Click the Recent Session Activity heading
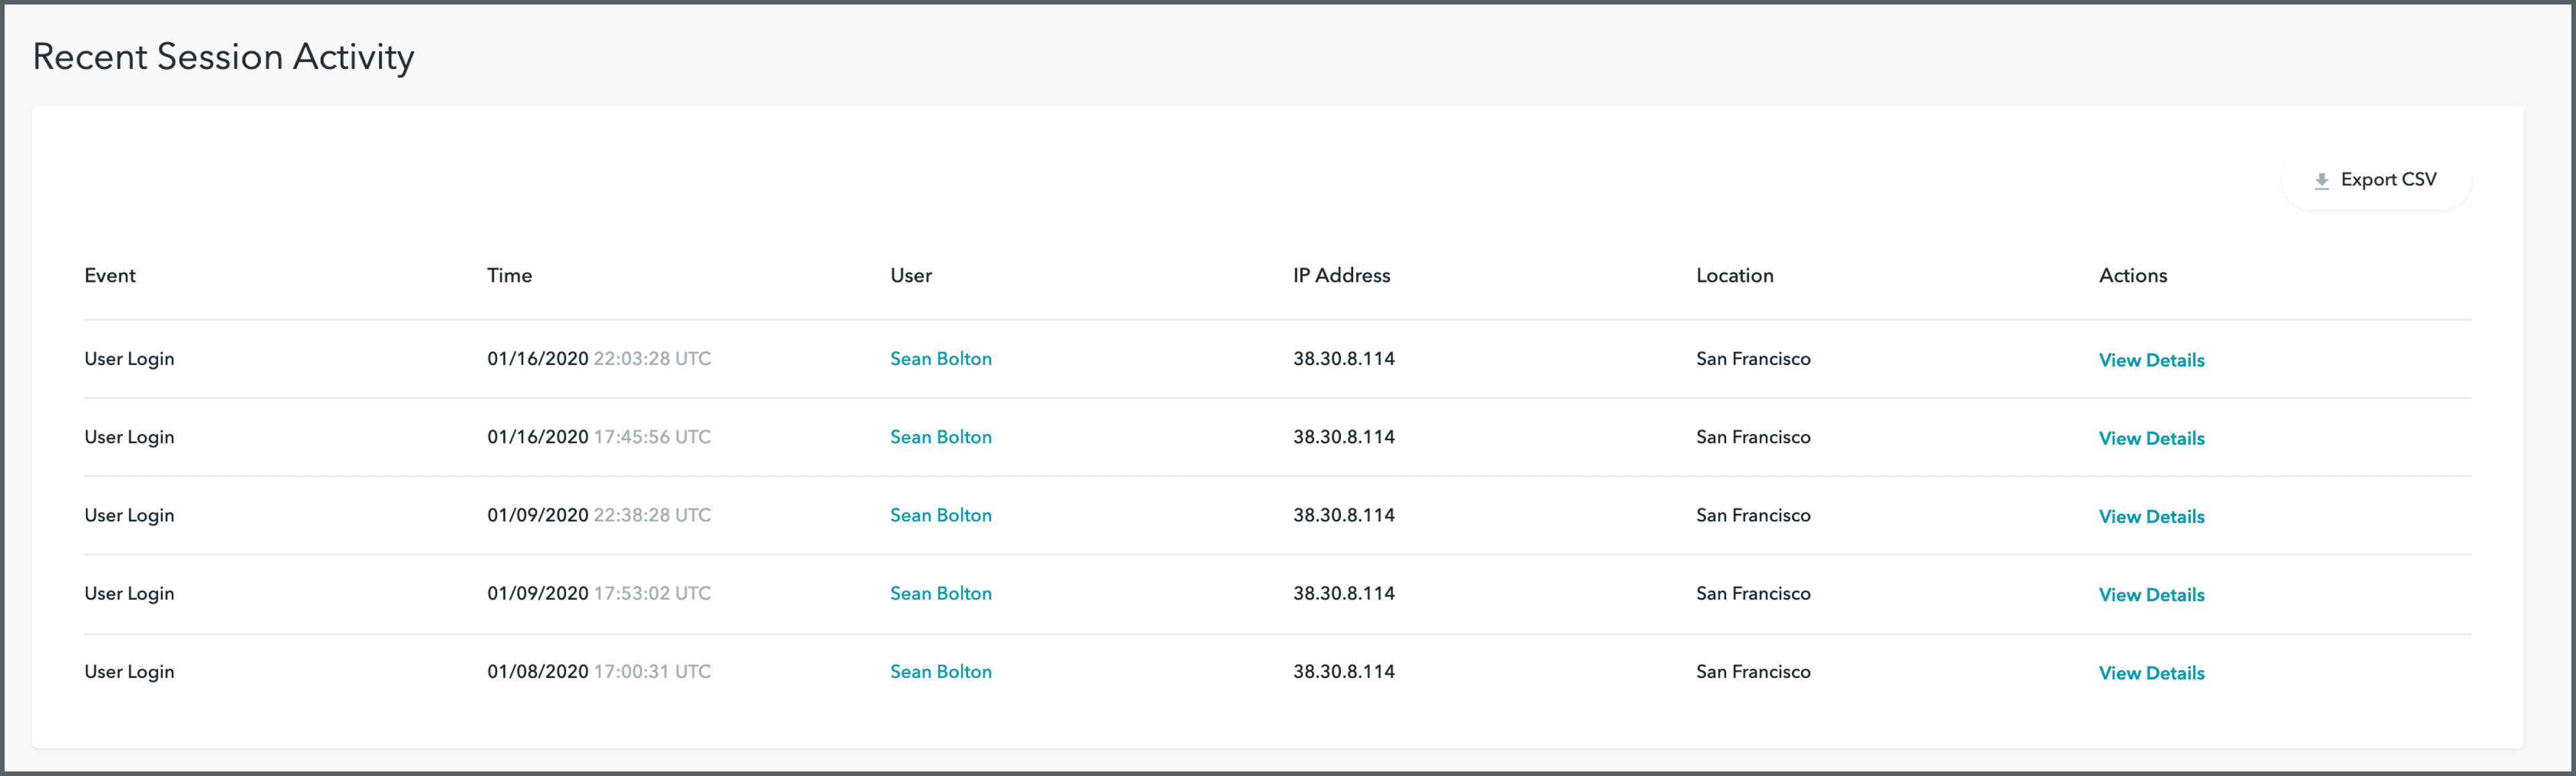Screen dimensions: 2576x776 tap(223, 57)
